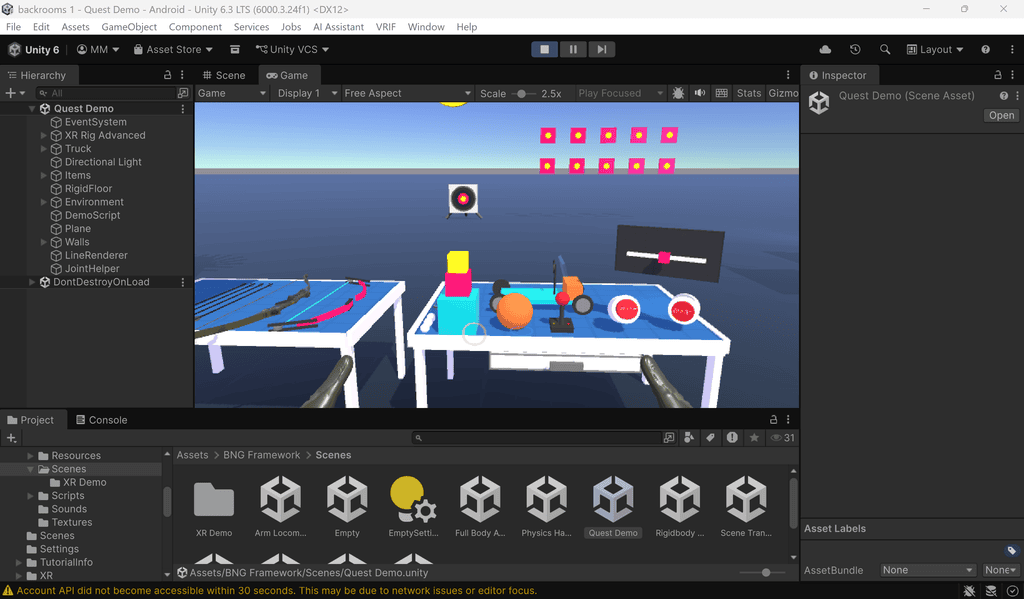Open the Project panel options menu
This screenshot has height=599, width=1024.
788,419
